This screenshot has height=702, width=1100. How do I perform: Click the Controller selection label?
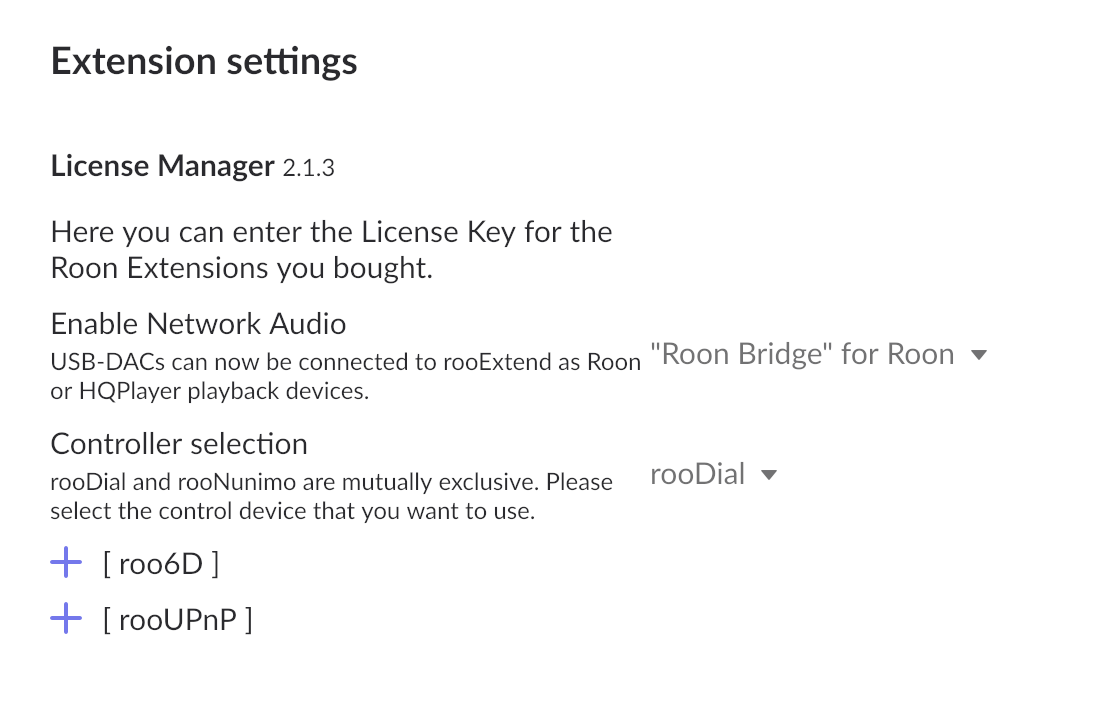(179, 444)
